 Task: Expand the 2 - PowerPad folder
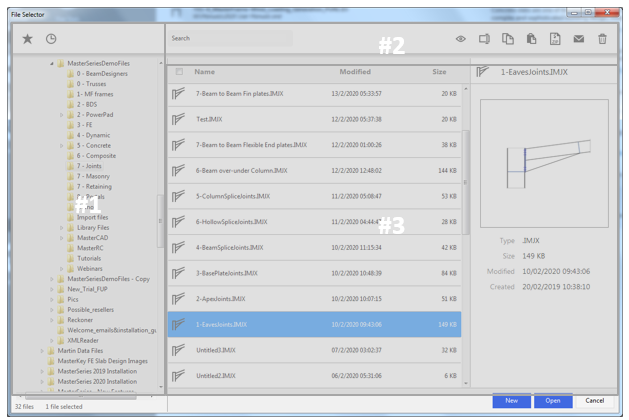60,115
